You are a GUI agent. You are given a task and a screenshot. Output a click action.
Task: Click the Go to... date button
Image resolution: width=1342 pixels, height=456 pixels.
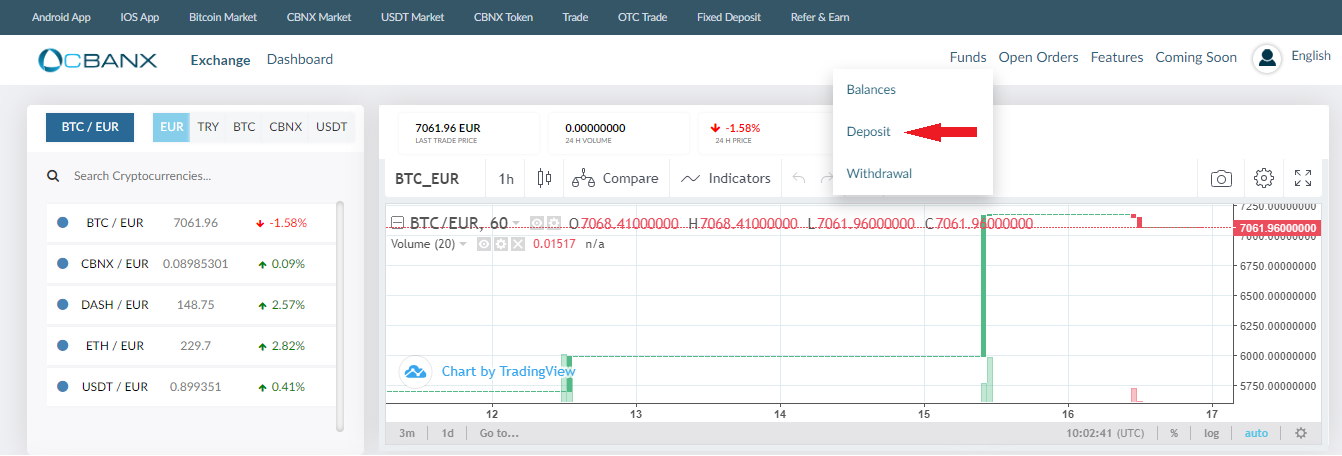coord(499,433)
